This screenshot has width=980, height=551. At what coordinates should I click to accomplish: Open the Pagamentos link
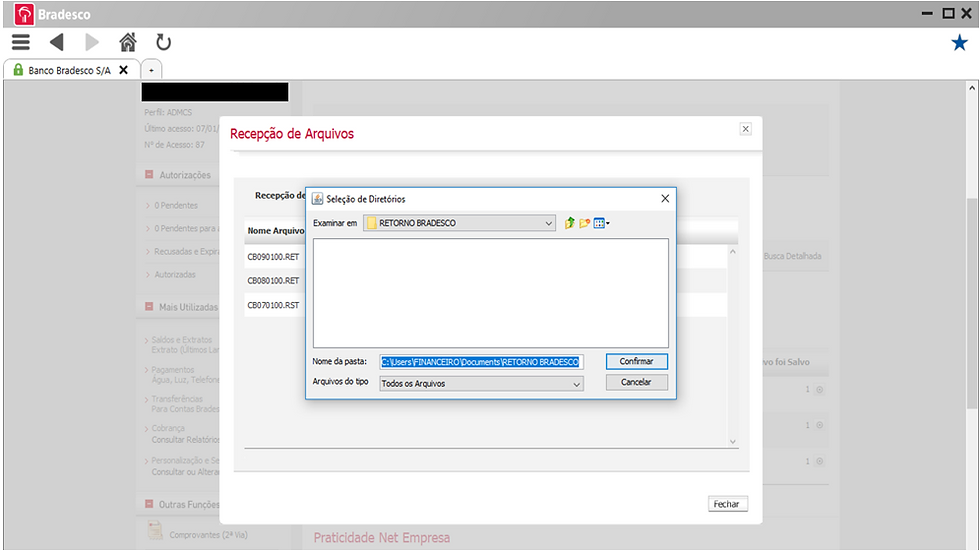coord(172,370)
